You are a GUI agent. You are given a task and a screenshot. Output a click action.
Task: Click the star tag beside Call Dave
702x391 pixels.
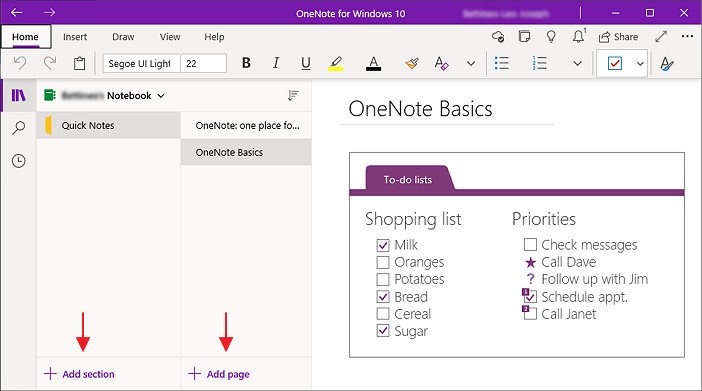coord(531,262)
